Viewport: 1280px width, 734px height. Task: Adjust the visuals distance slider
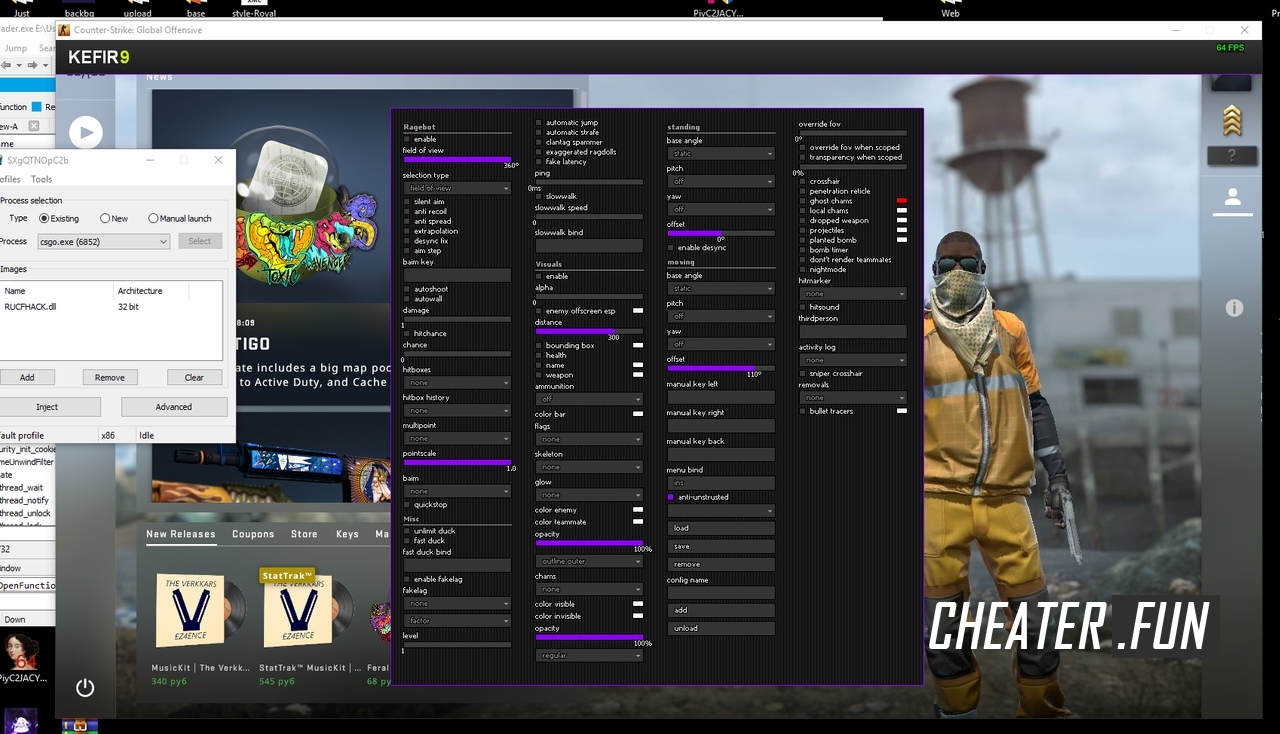589,331
